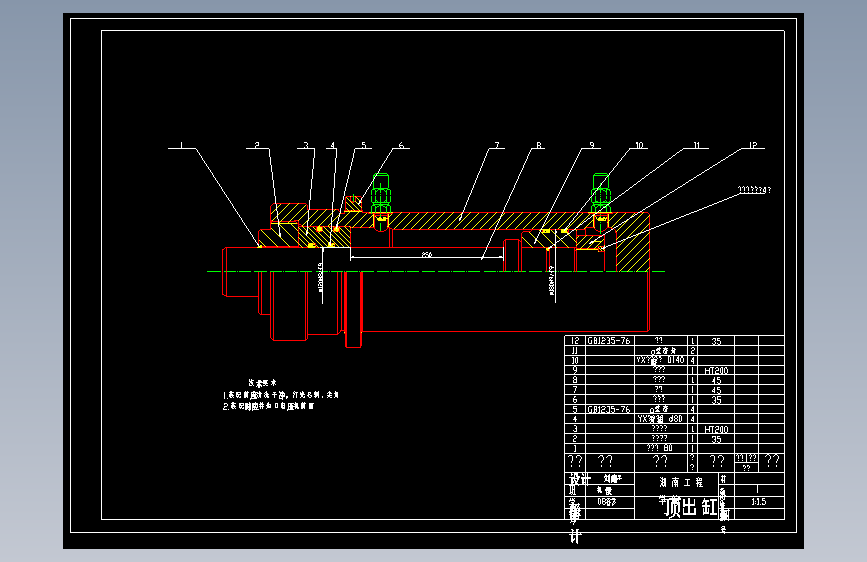Screen dimensions: 867x562
Task: Click balloon number 6 above the section view
Action: pos(401,145)
